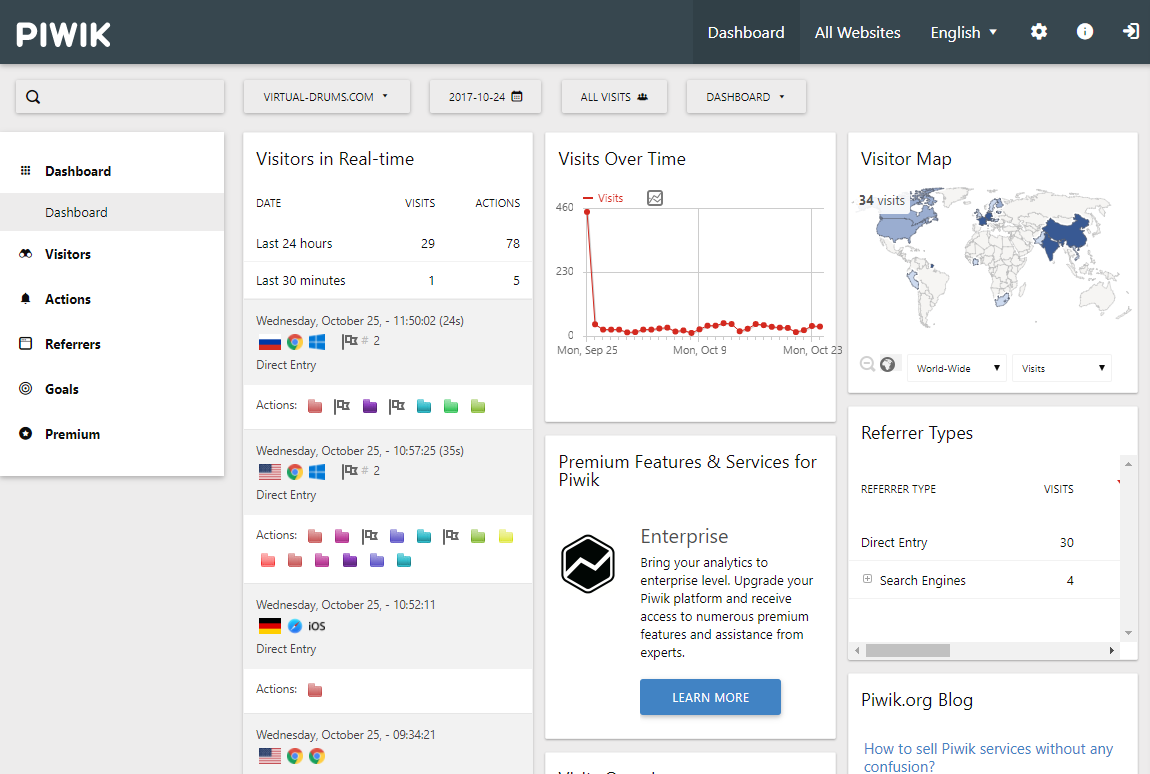The image size is (1150, 774).
Task: Click the Enterprise hexagon logo
Action: [587, 563]
